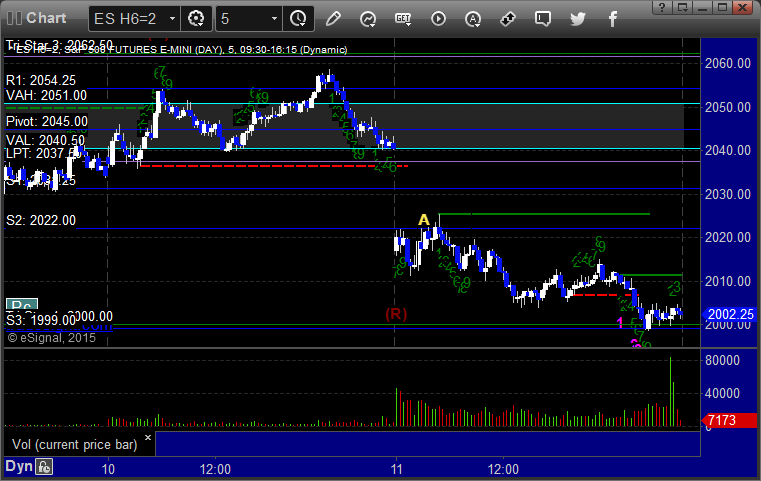This screenshot has height=481, width=761.
Task: Click the Chart title grip handle
Action: point(15,18)
